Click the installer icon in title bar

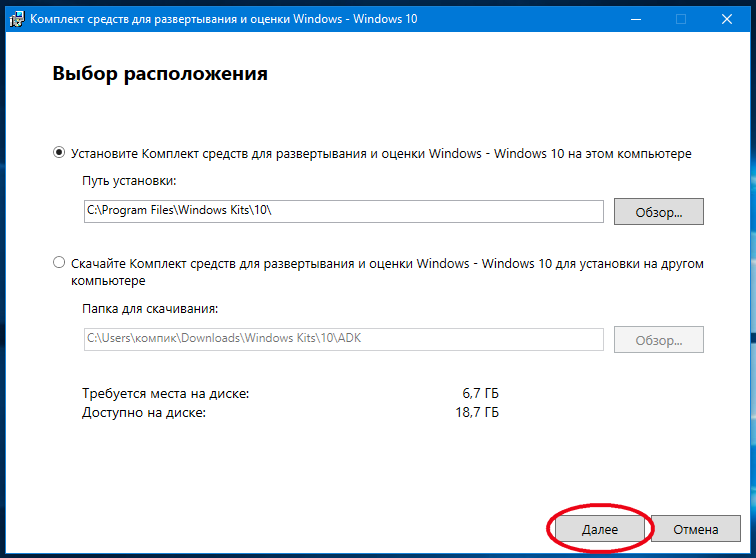pos(17,19)
